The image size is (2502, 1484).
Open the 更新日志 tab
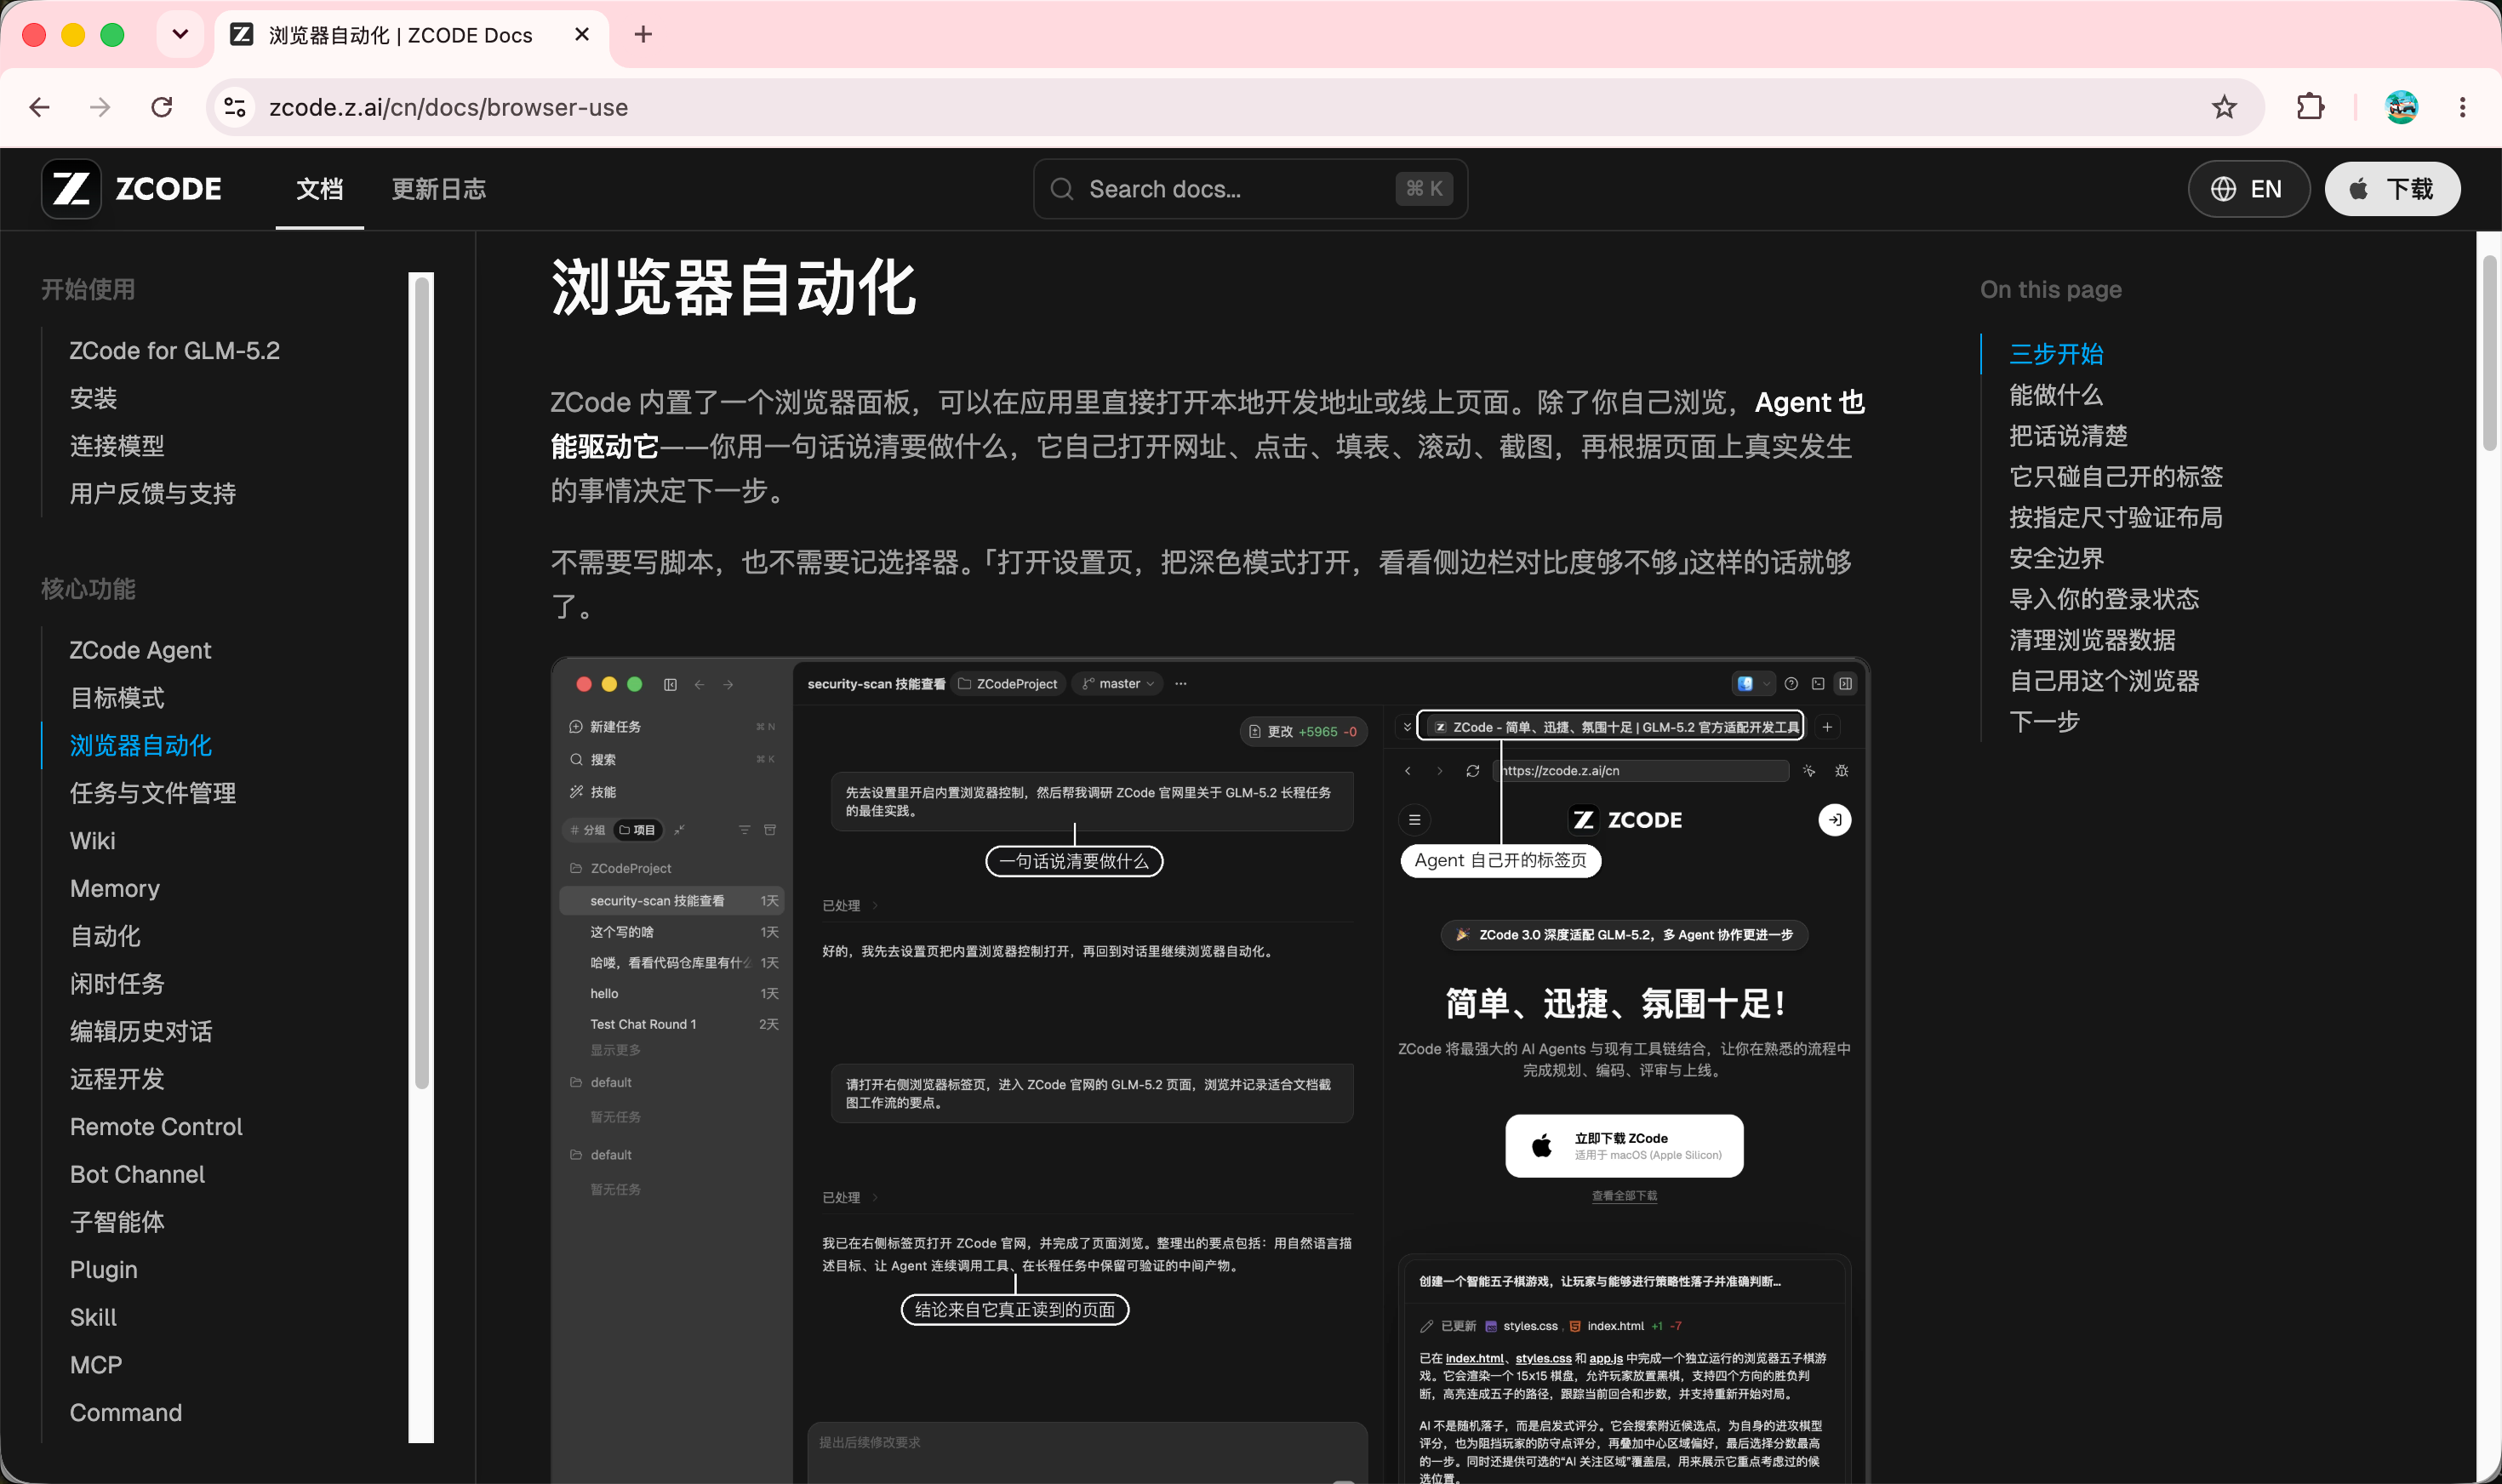click(x=438, y=189)
